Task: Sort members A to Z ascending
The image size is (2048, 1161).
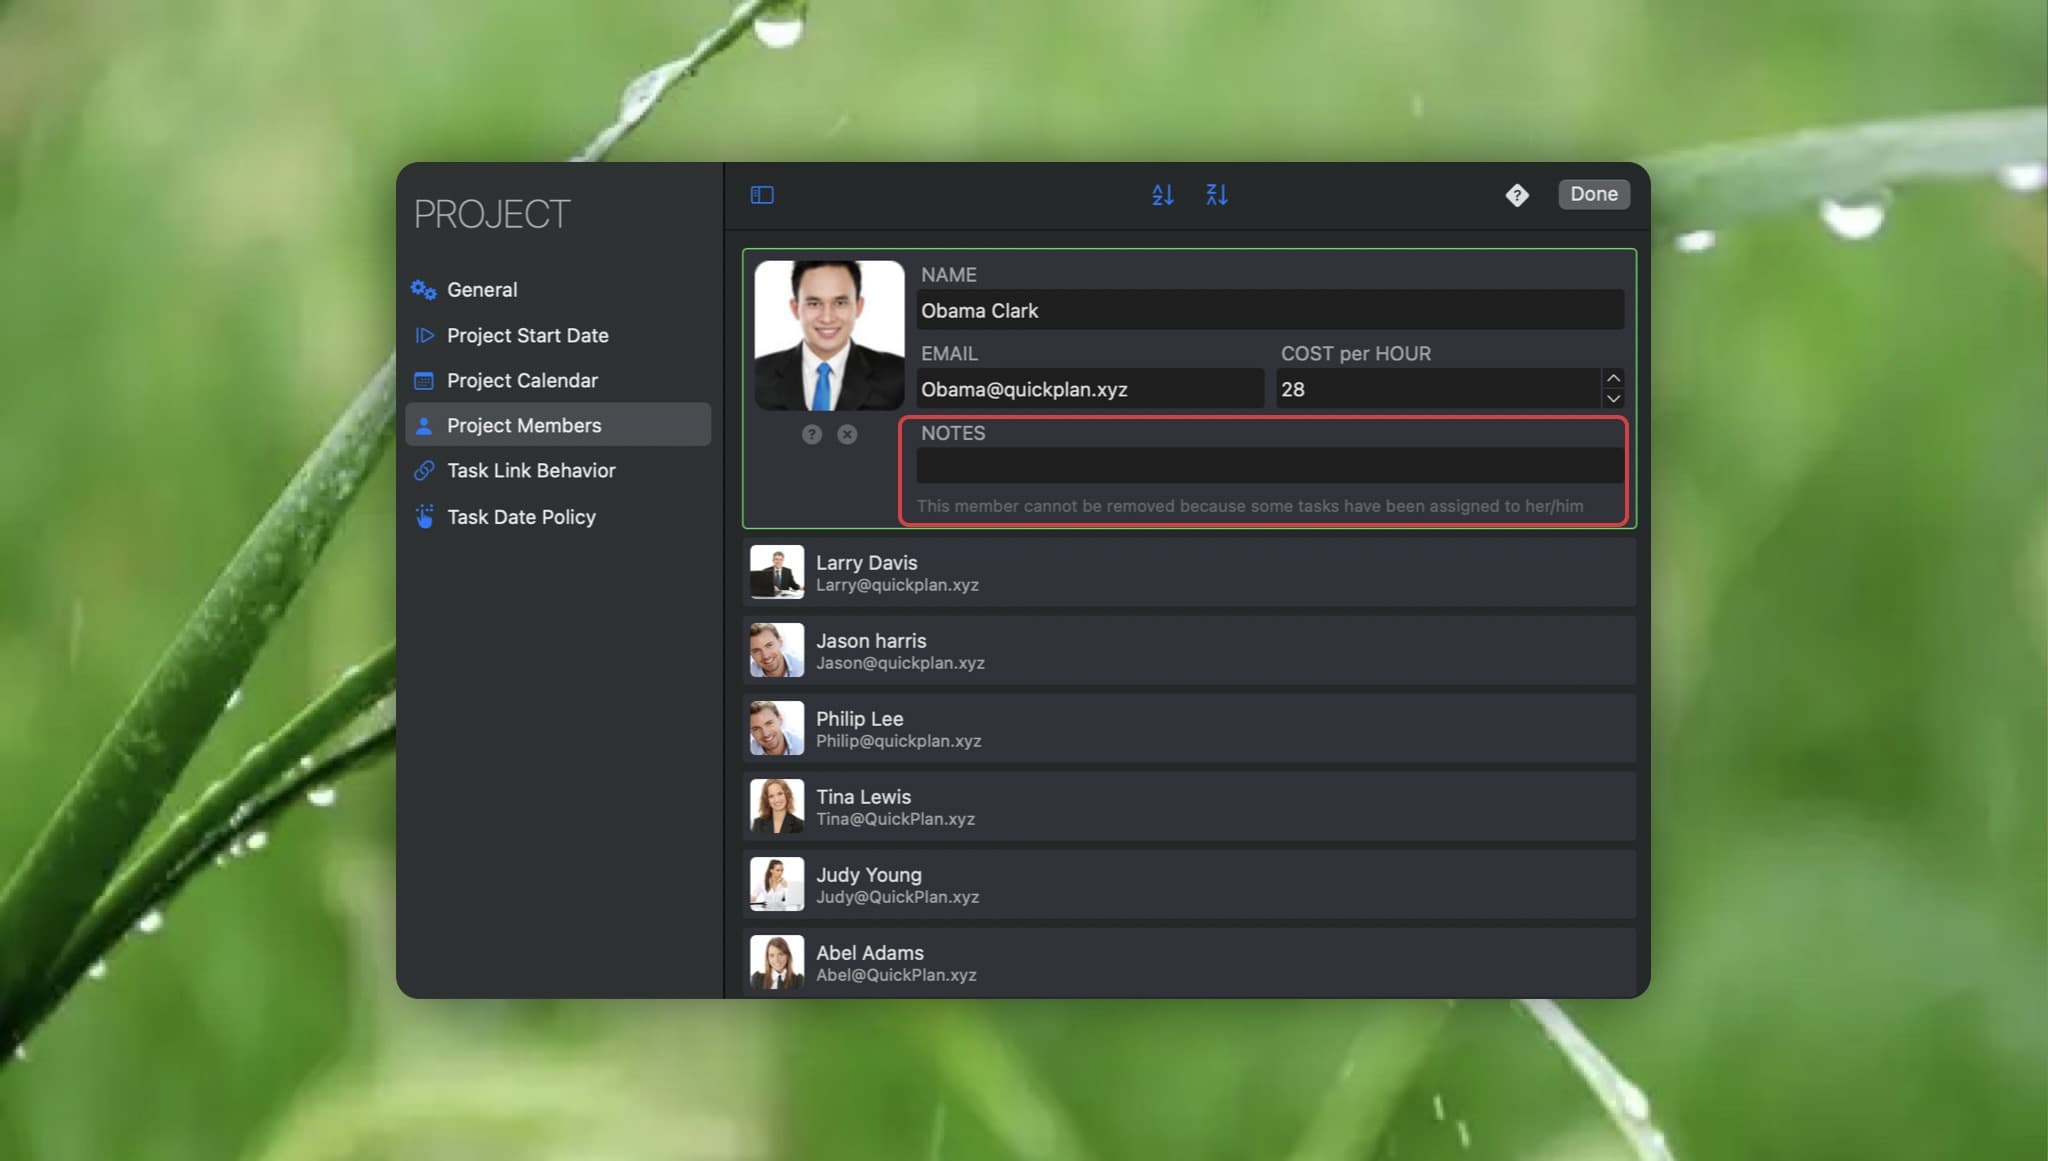Action: [x=1162, y=195]
